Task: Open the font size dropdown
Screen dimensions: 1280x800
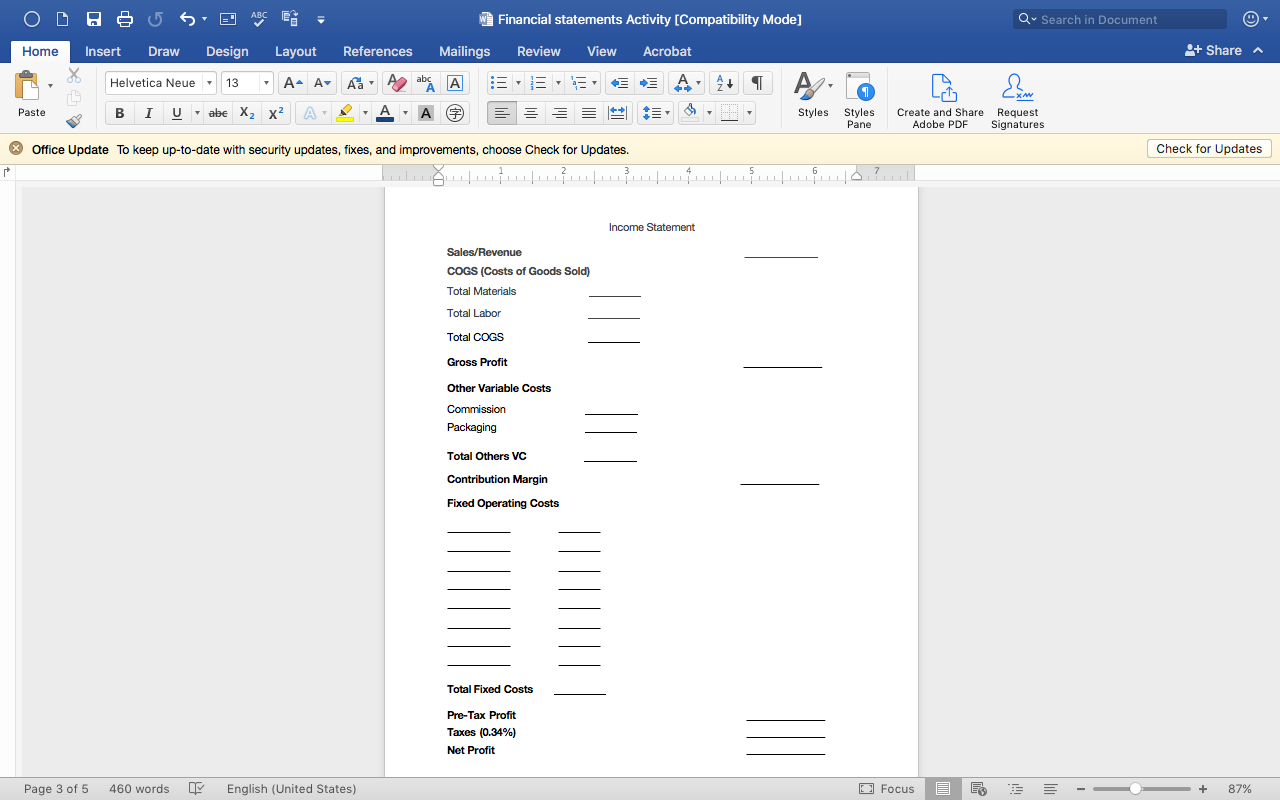Action: pos(266,83)
